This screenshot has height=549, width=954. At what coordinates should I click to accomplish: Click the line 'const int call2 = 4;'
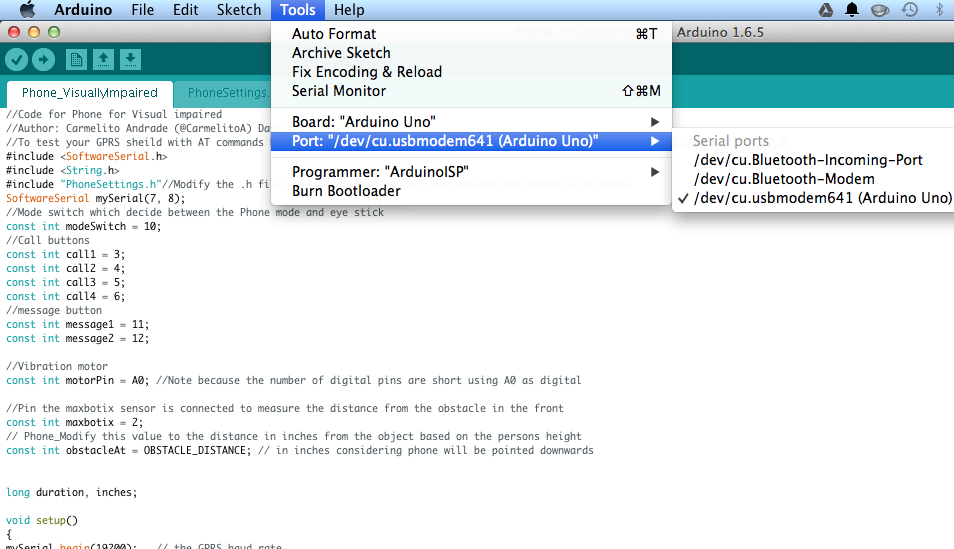pyautogui.click(x=65, y=268)
